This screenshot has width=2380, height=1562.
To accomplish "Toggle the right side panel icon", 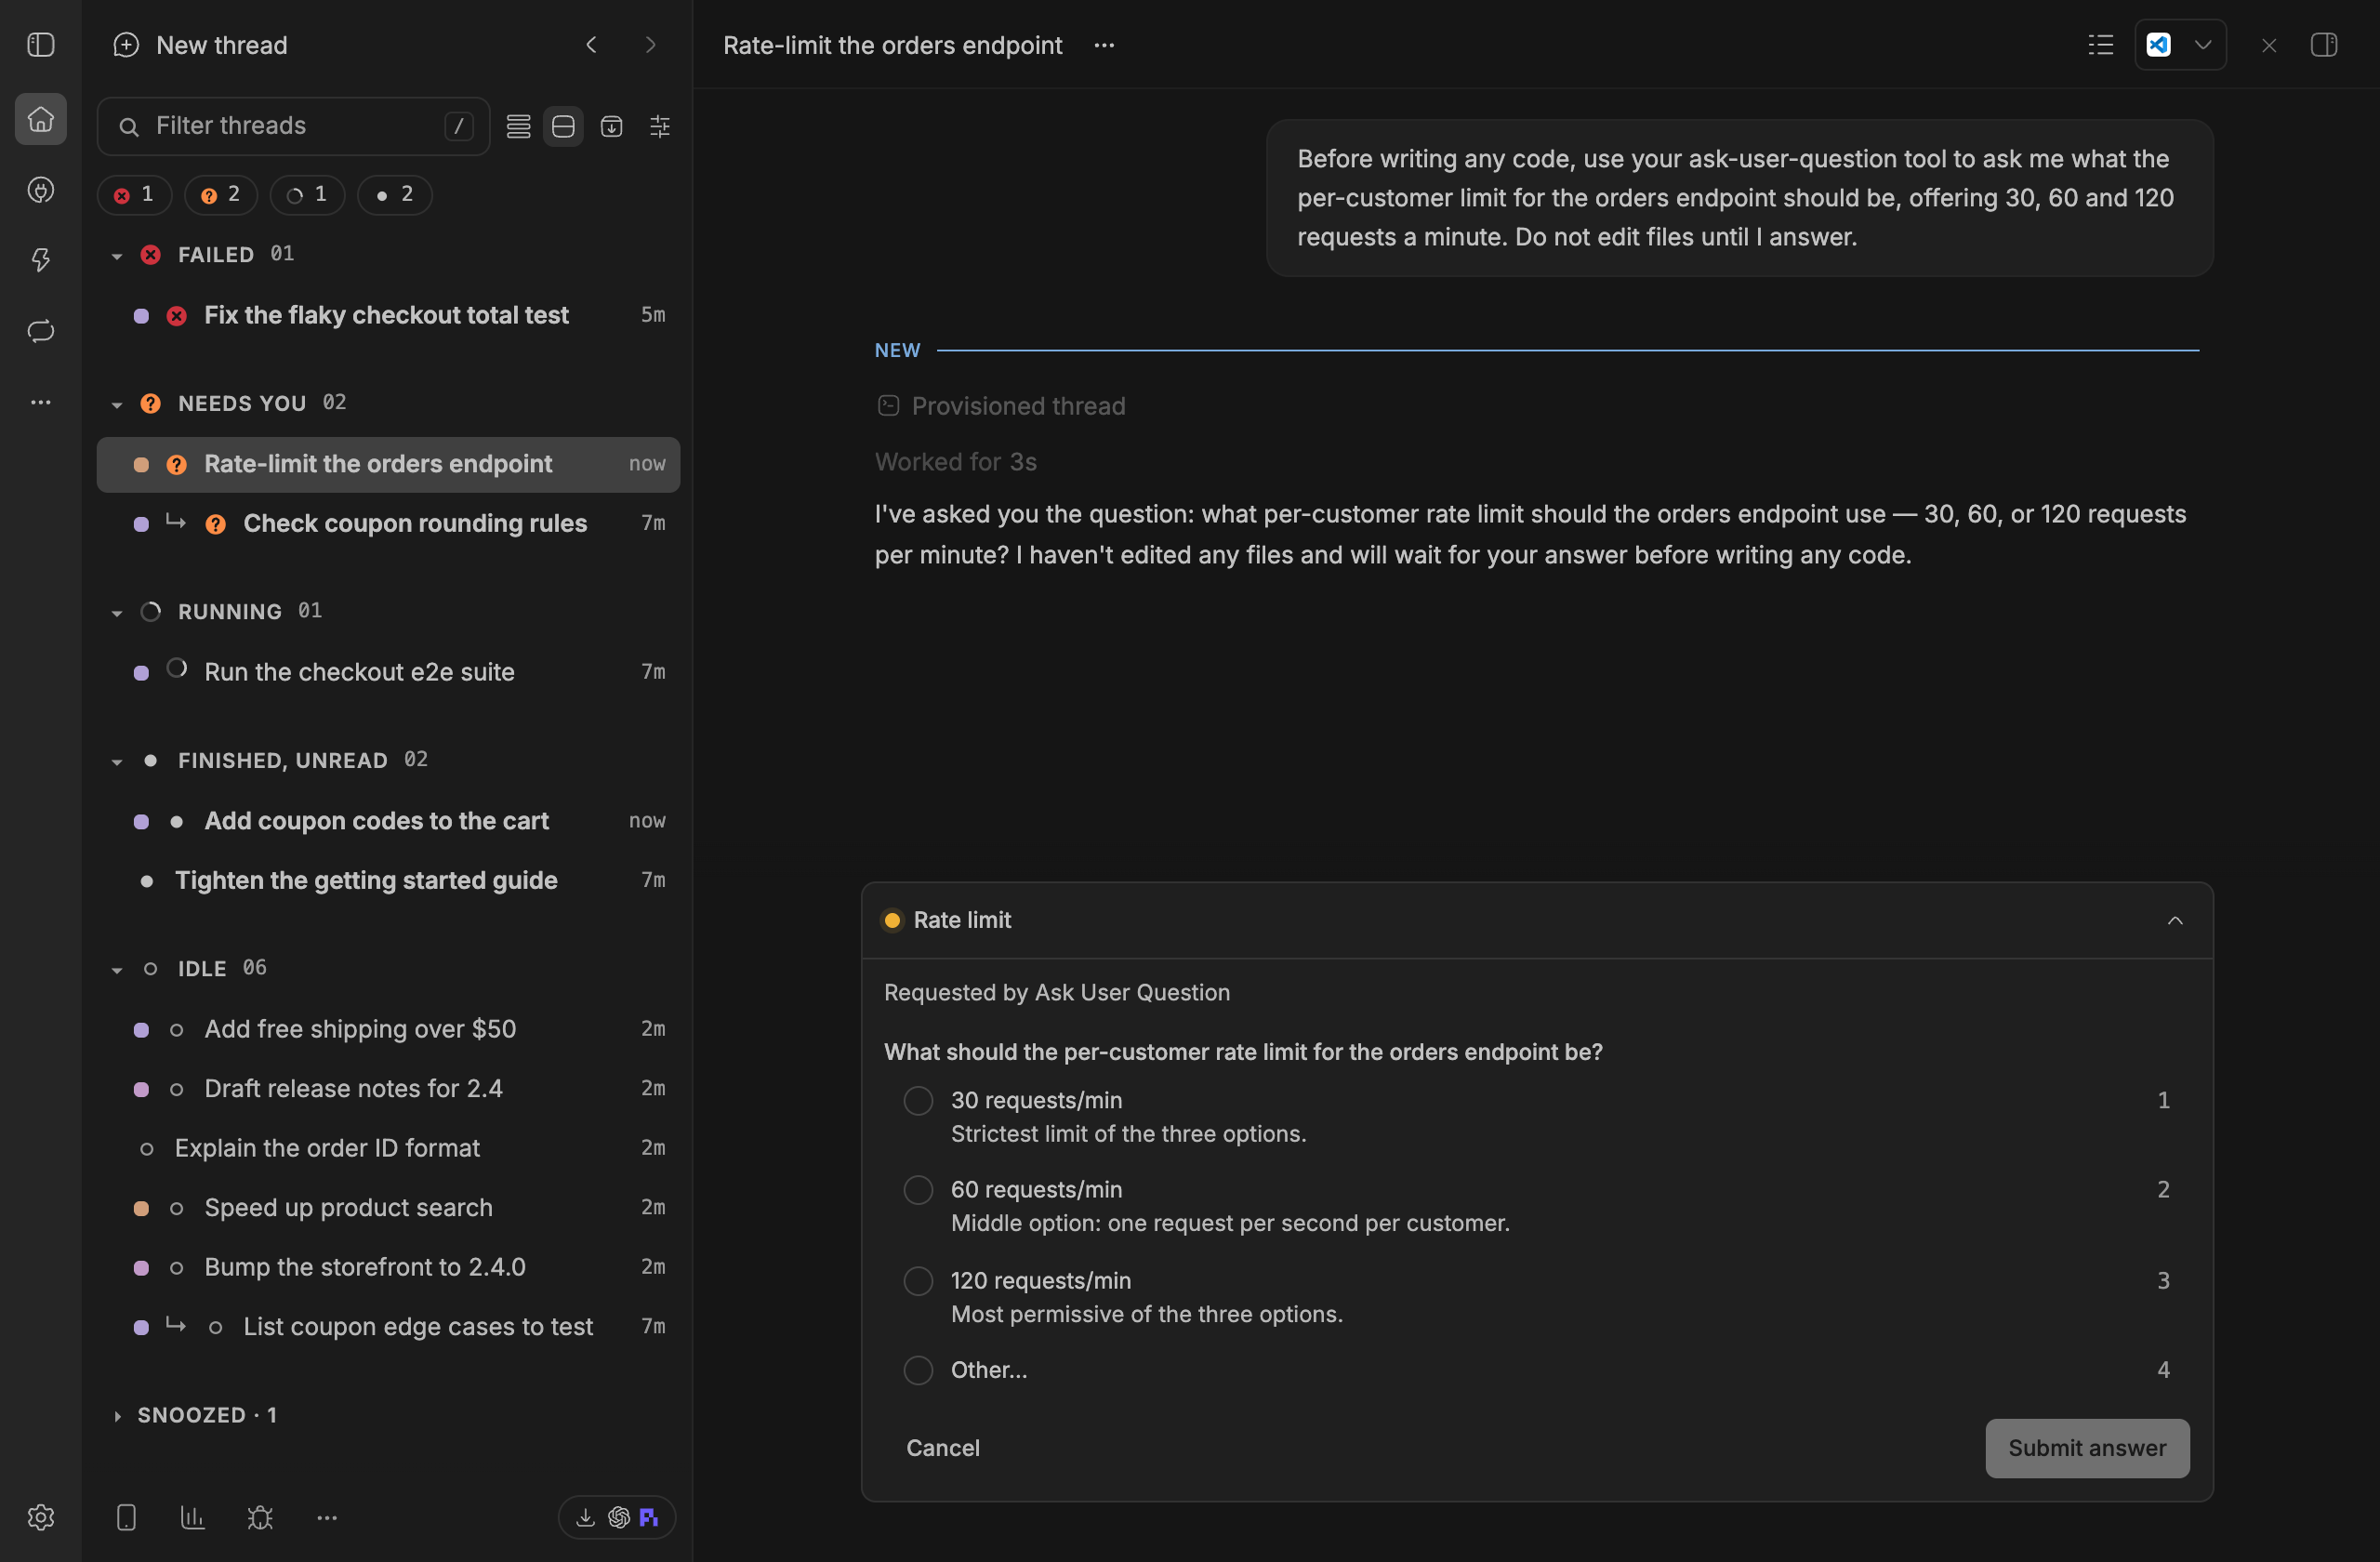I will coord(2324,45).
